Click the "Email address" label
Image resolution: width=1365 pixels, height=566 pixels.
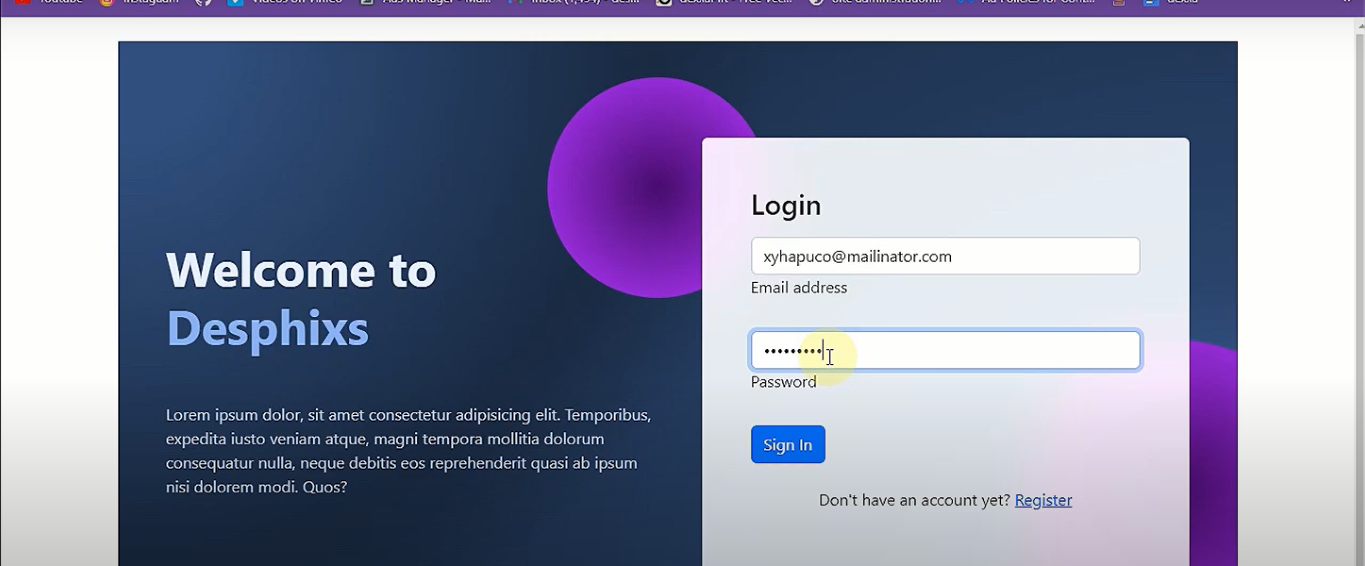point(799,288)
